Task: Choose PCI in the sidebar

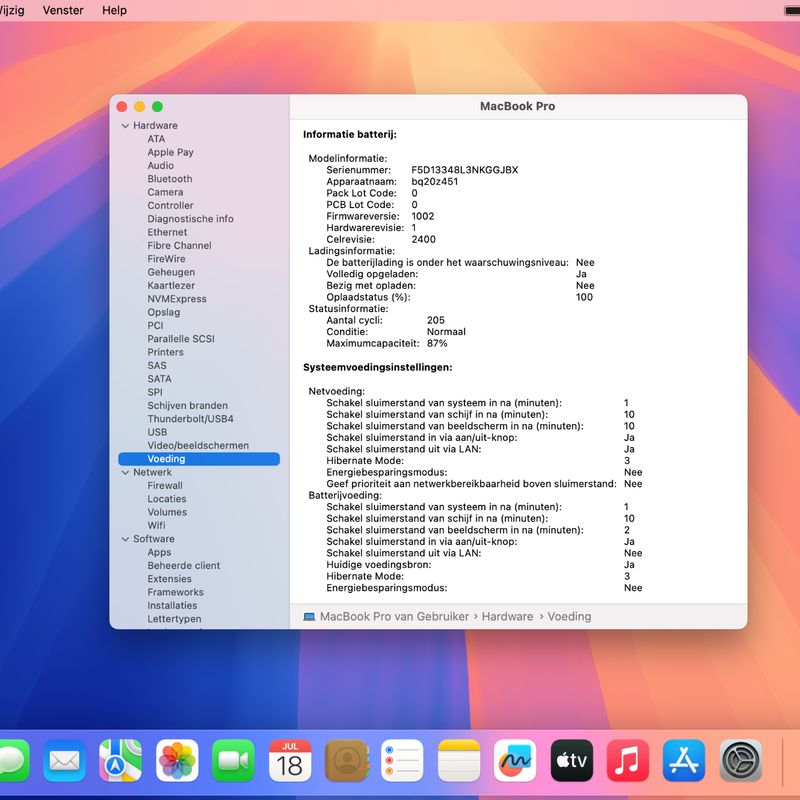Action: click(156, 326)
